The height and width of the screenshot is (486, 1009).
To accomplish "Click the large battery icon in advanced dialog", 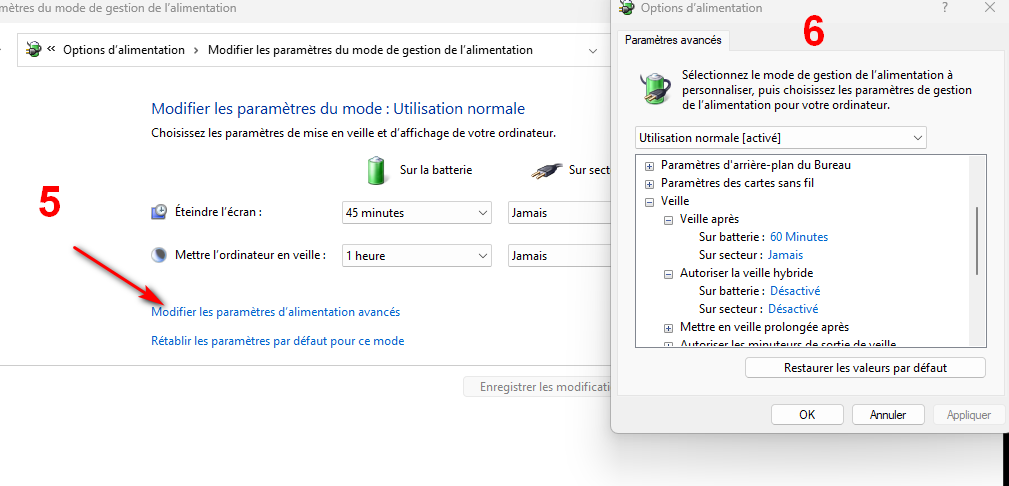I will point(656,88).
